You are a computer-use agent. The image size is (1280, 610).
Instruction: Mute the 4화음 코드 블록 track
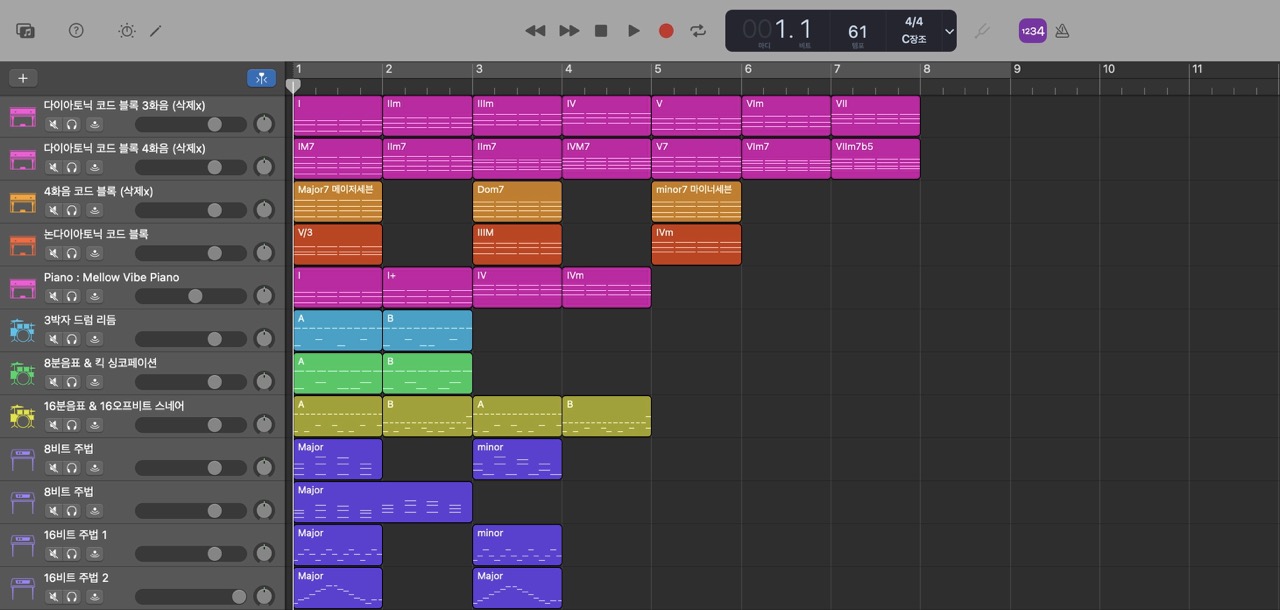[53, 211]
